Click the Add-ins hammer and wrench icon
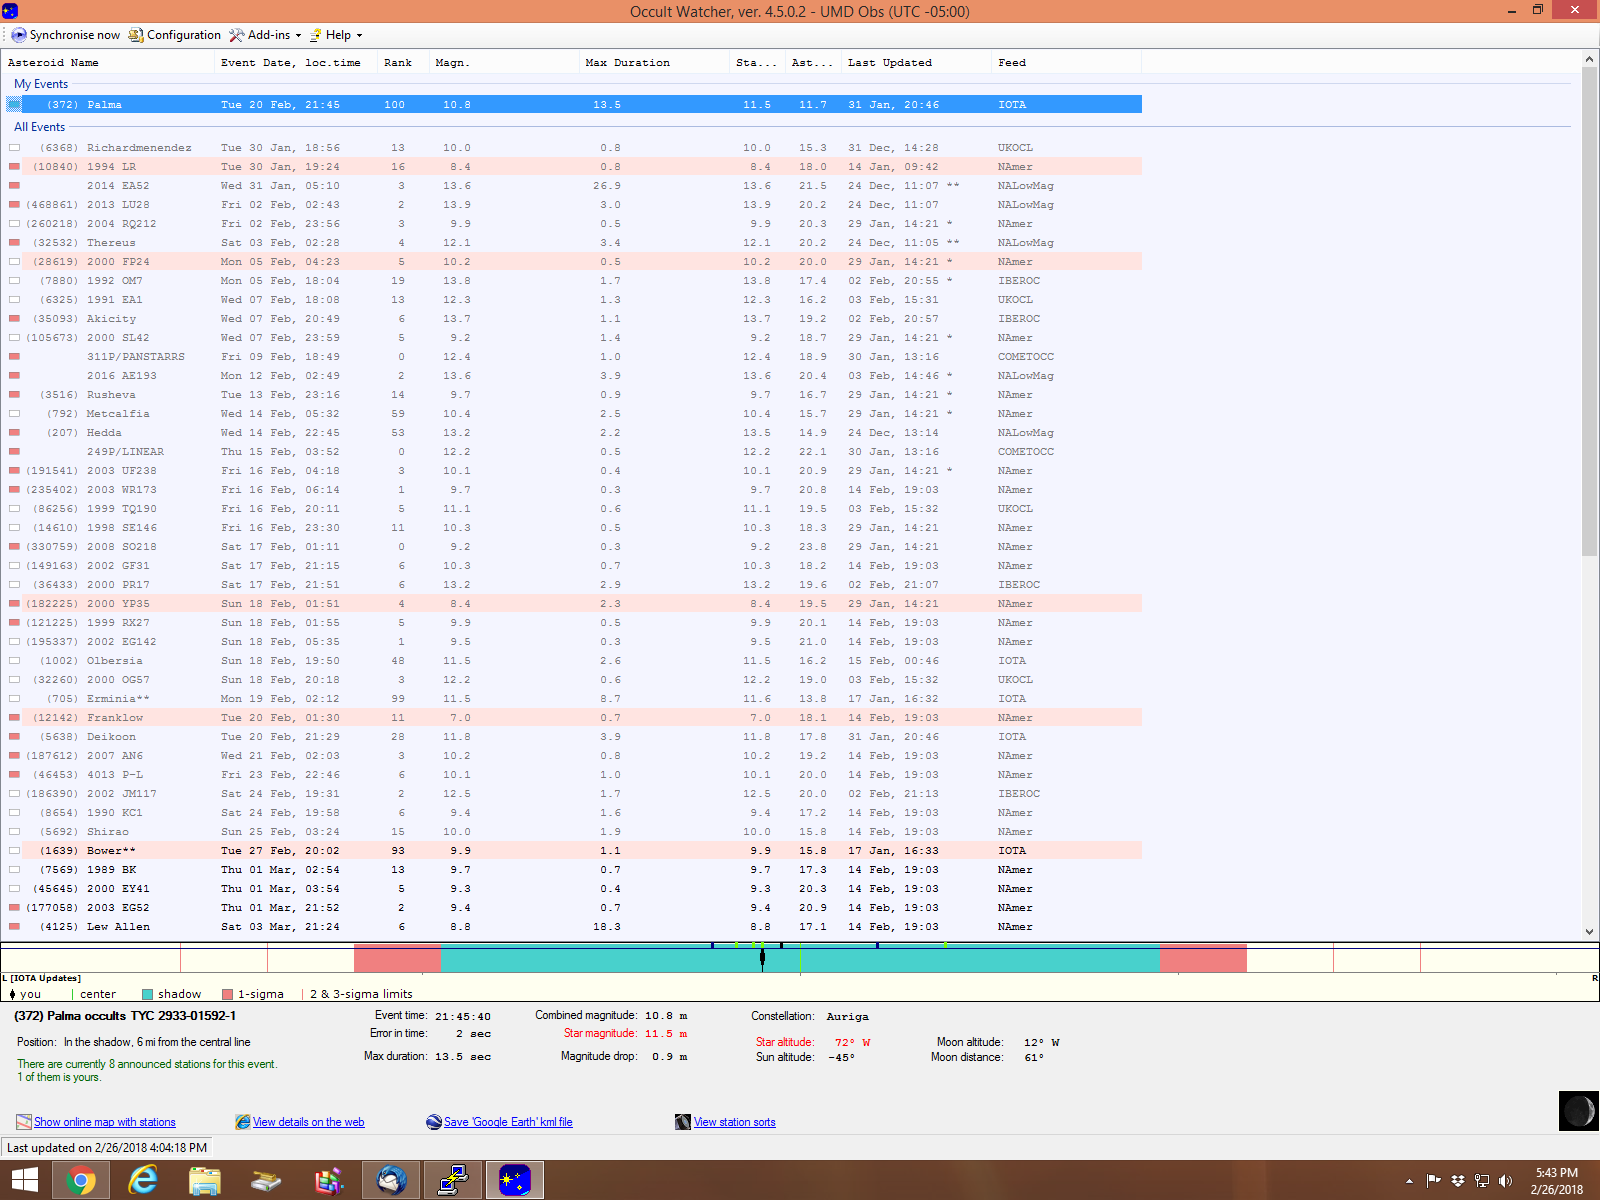Image resolution: width=1600 pixels, height=1200 pixels. click(x=237, y=35)
